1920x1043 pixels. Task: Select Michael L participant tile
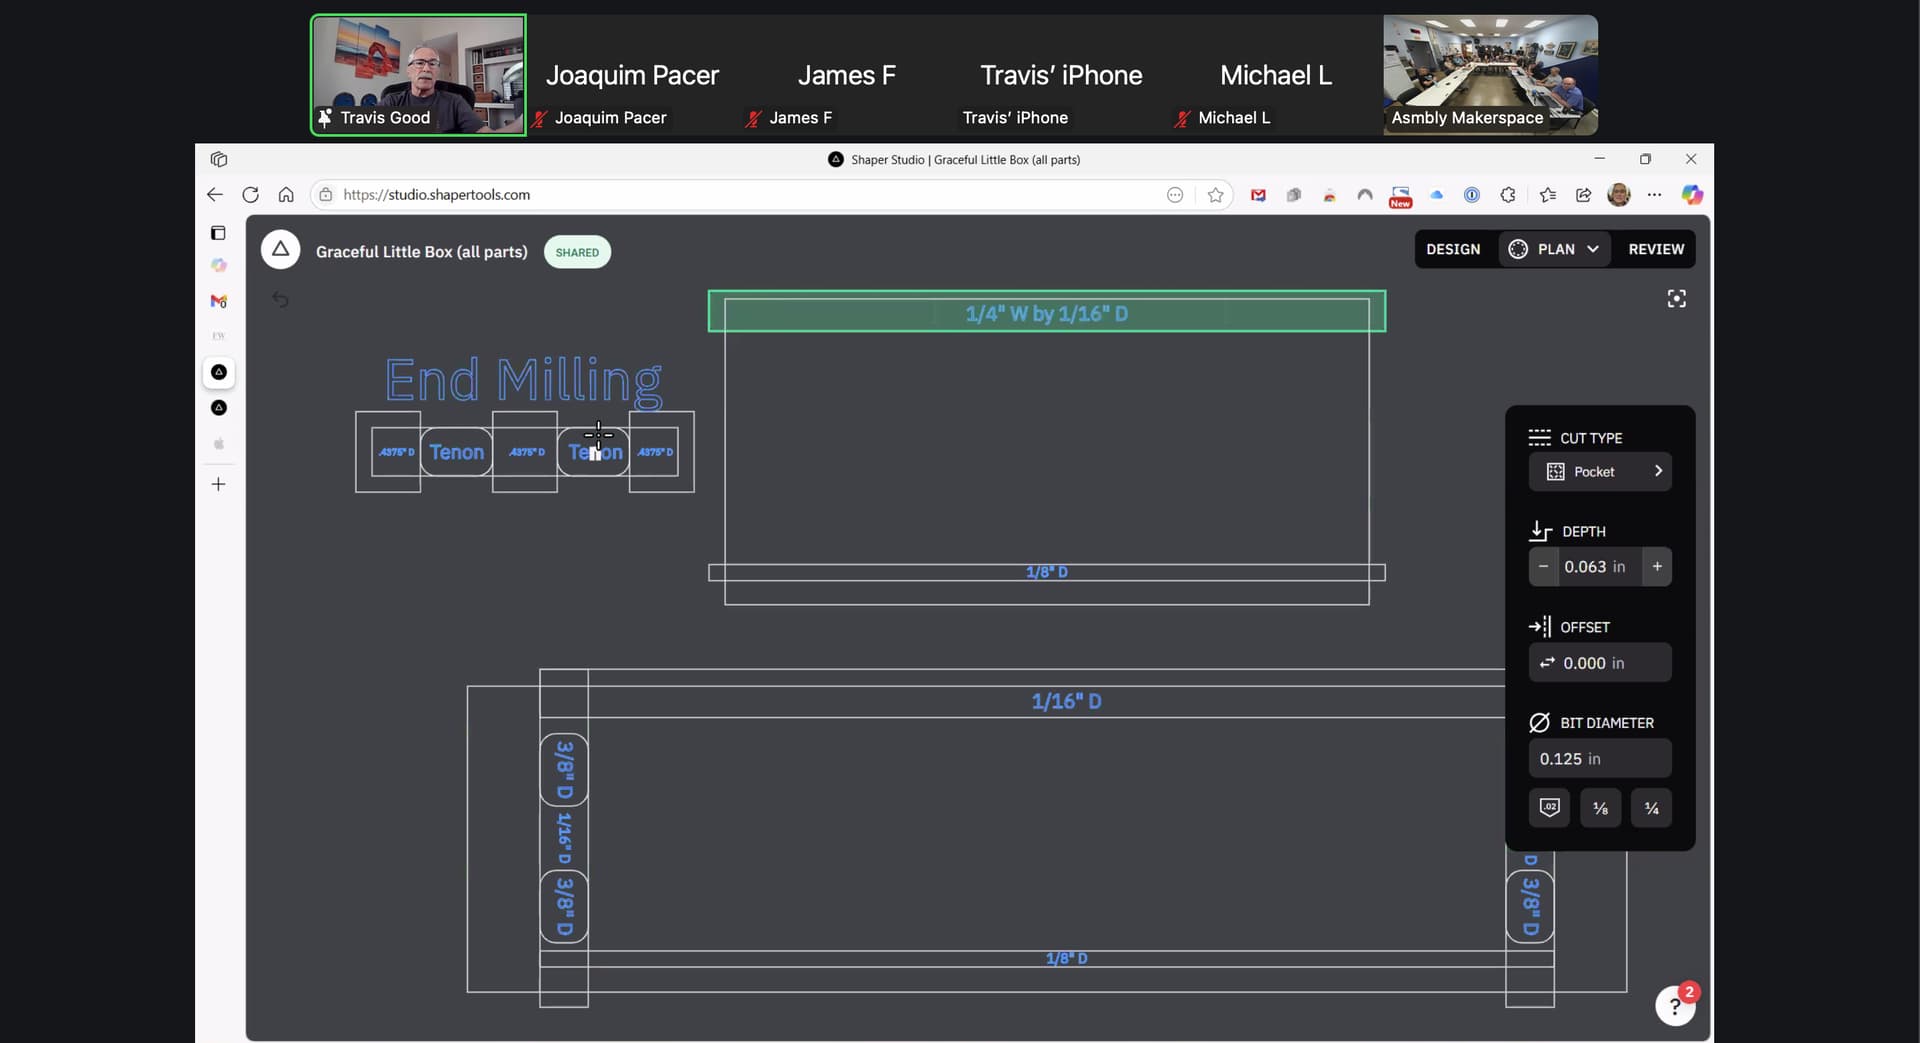(x=1275, y=75)
